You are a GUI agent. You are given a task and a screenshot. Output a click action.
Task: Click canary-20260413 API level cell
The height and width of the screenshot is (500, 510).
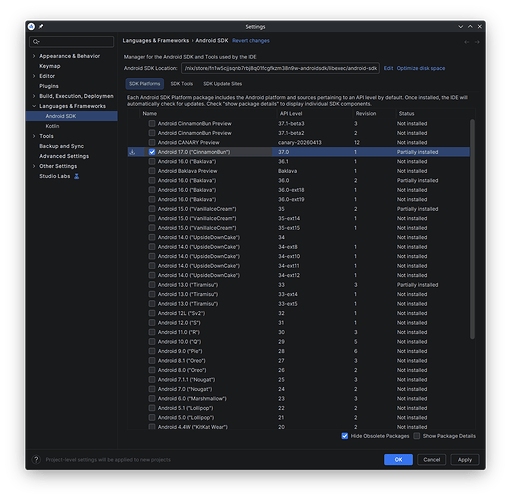(300, 142)
